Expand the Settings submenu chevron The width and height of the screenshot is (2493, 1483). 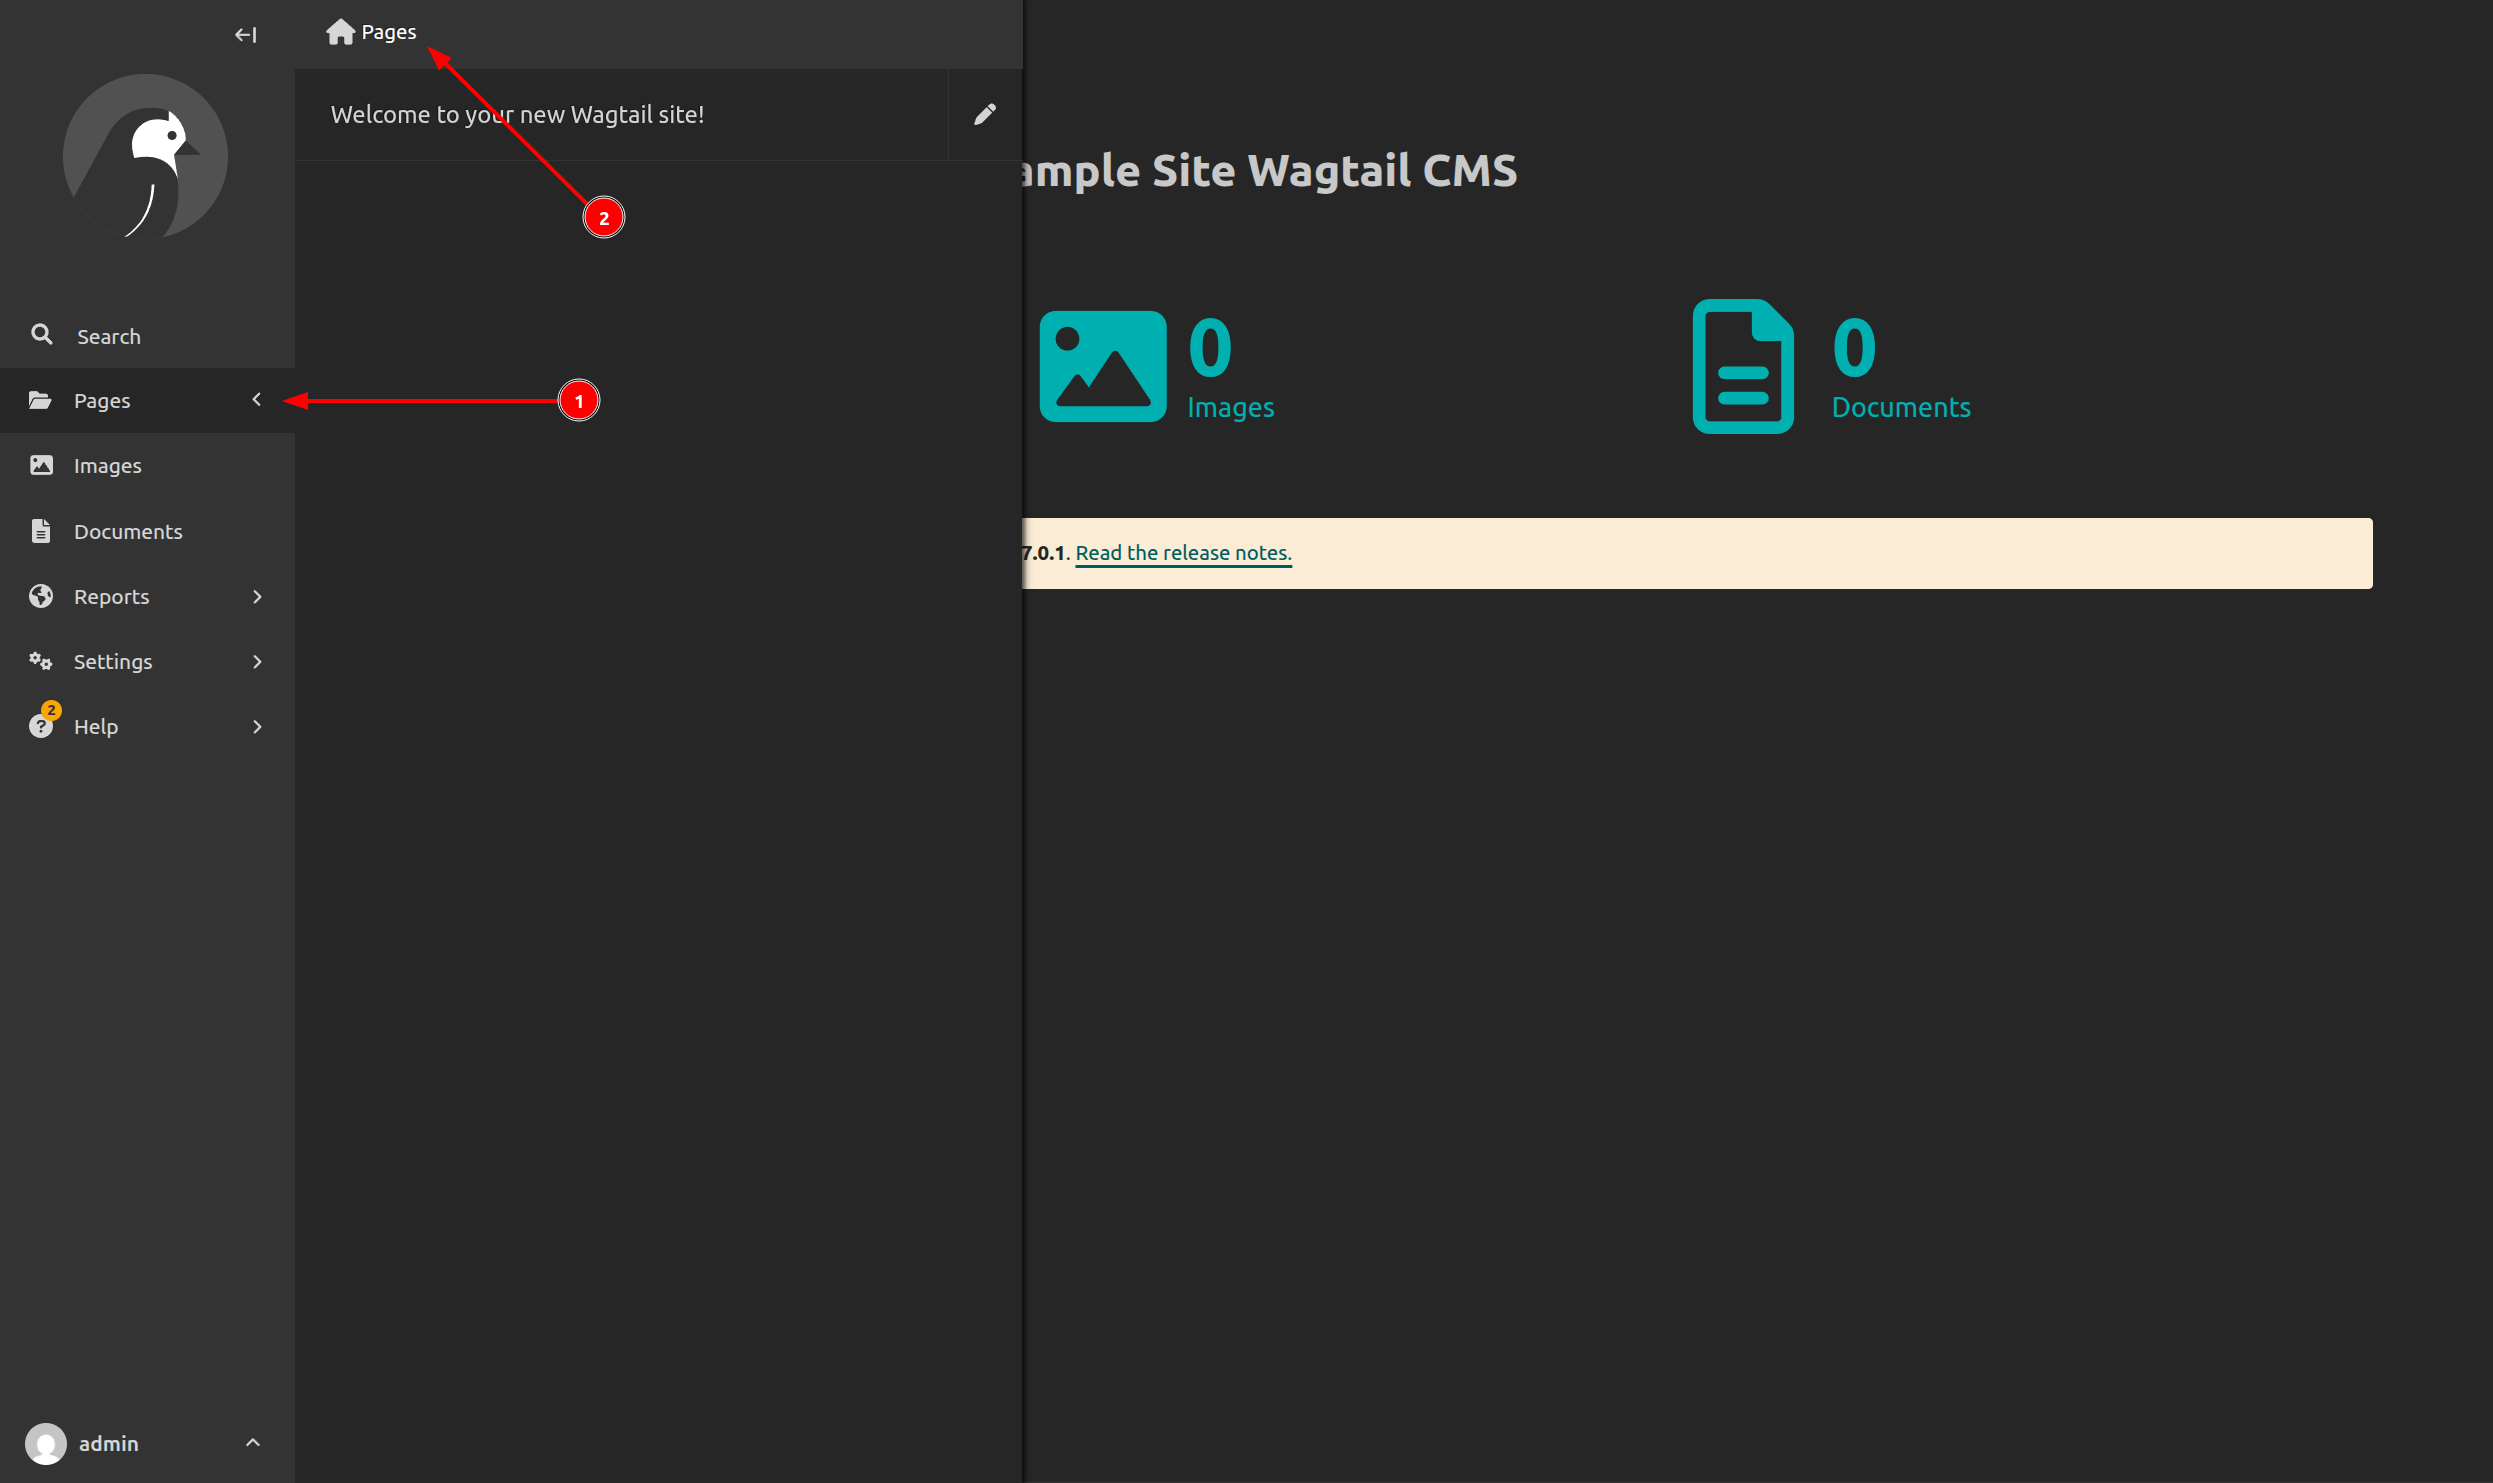click(x=257, y=662)
